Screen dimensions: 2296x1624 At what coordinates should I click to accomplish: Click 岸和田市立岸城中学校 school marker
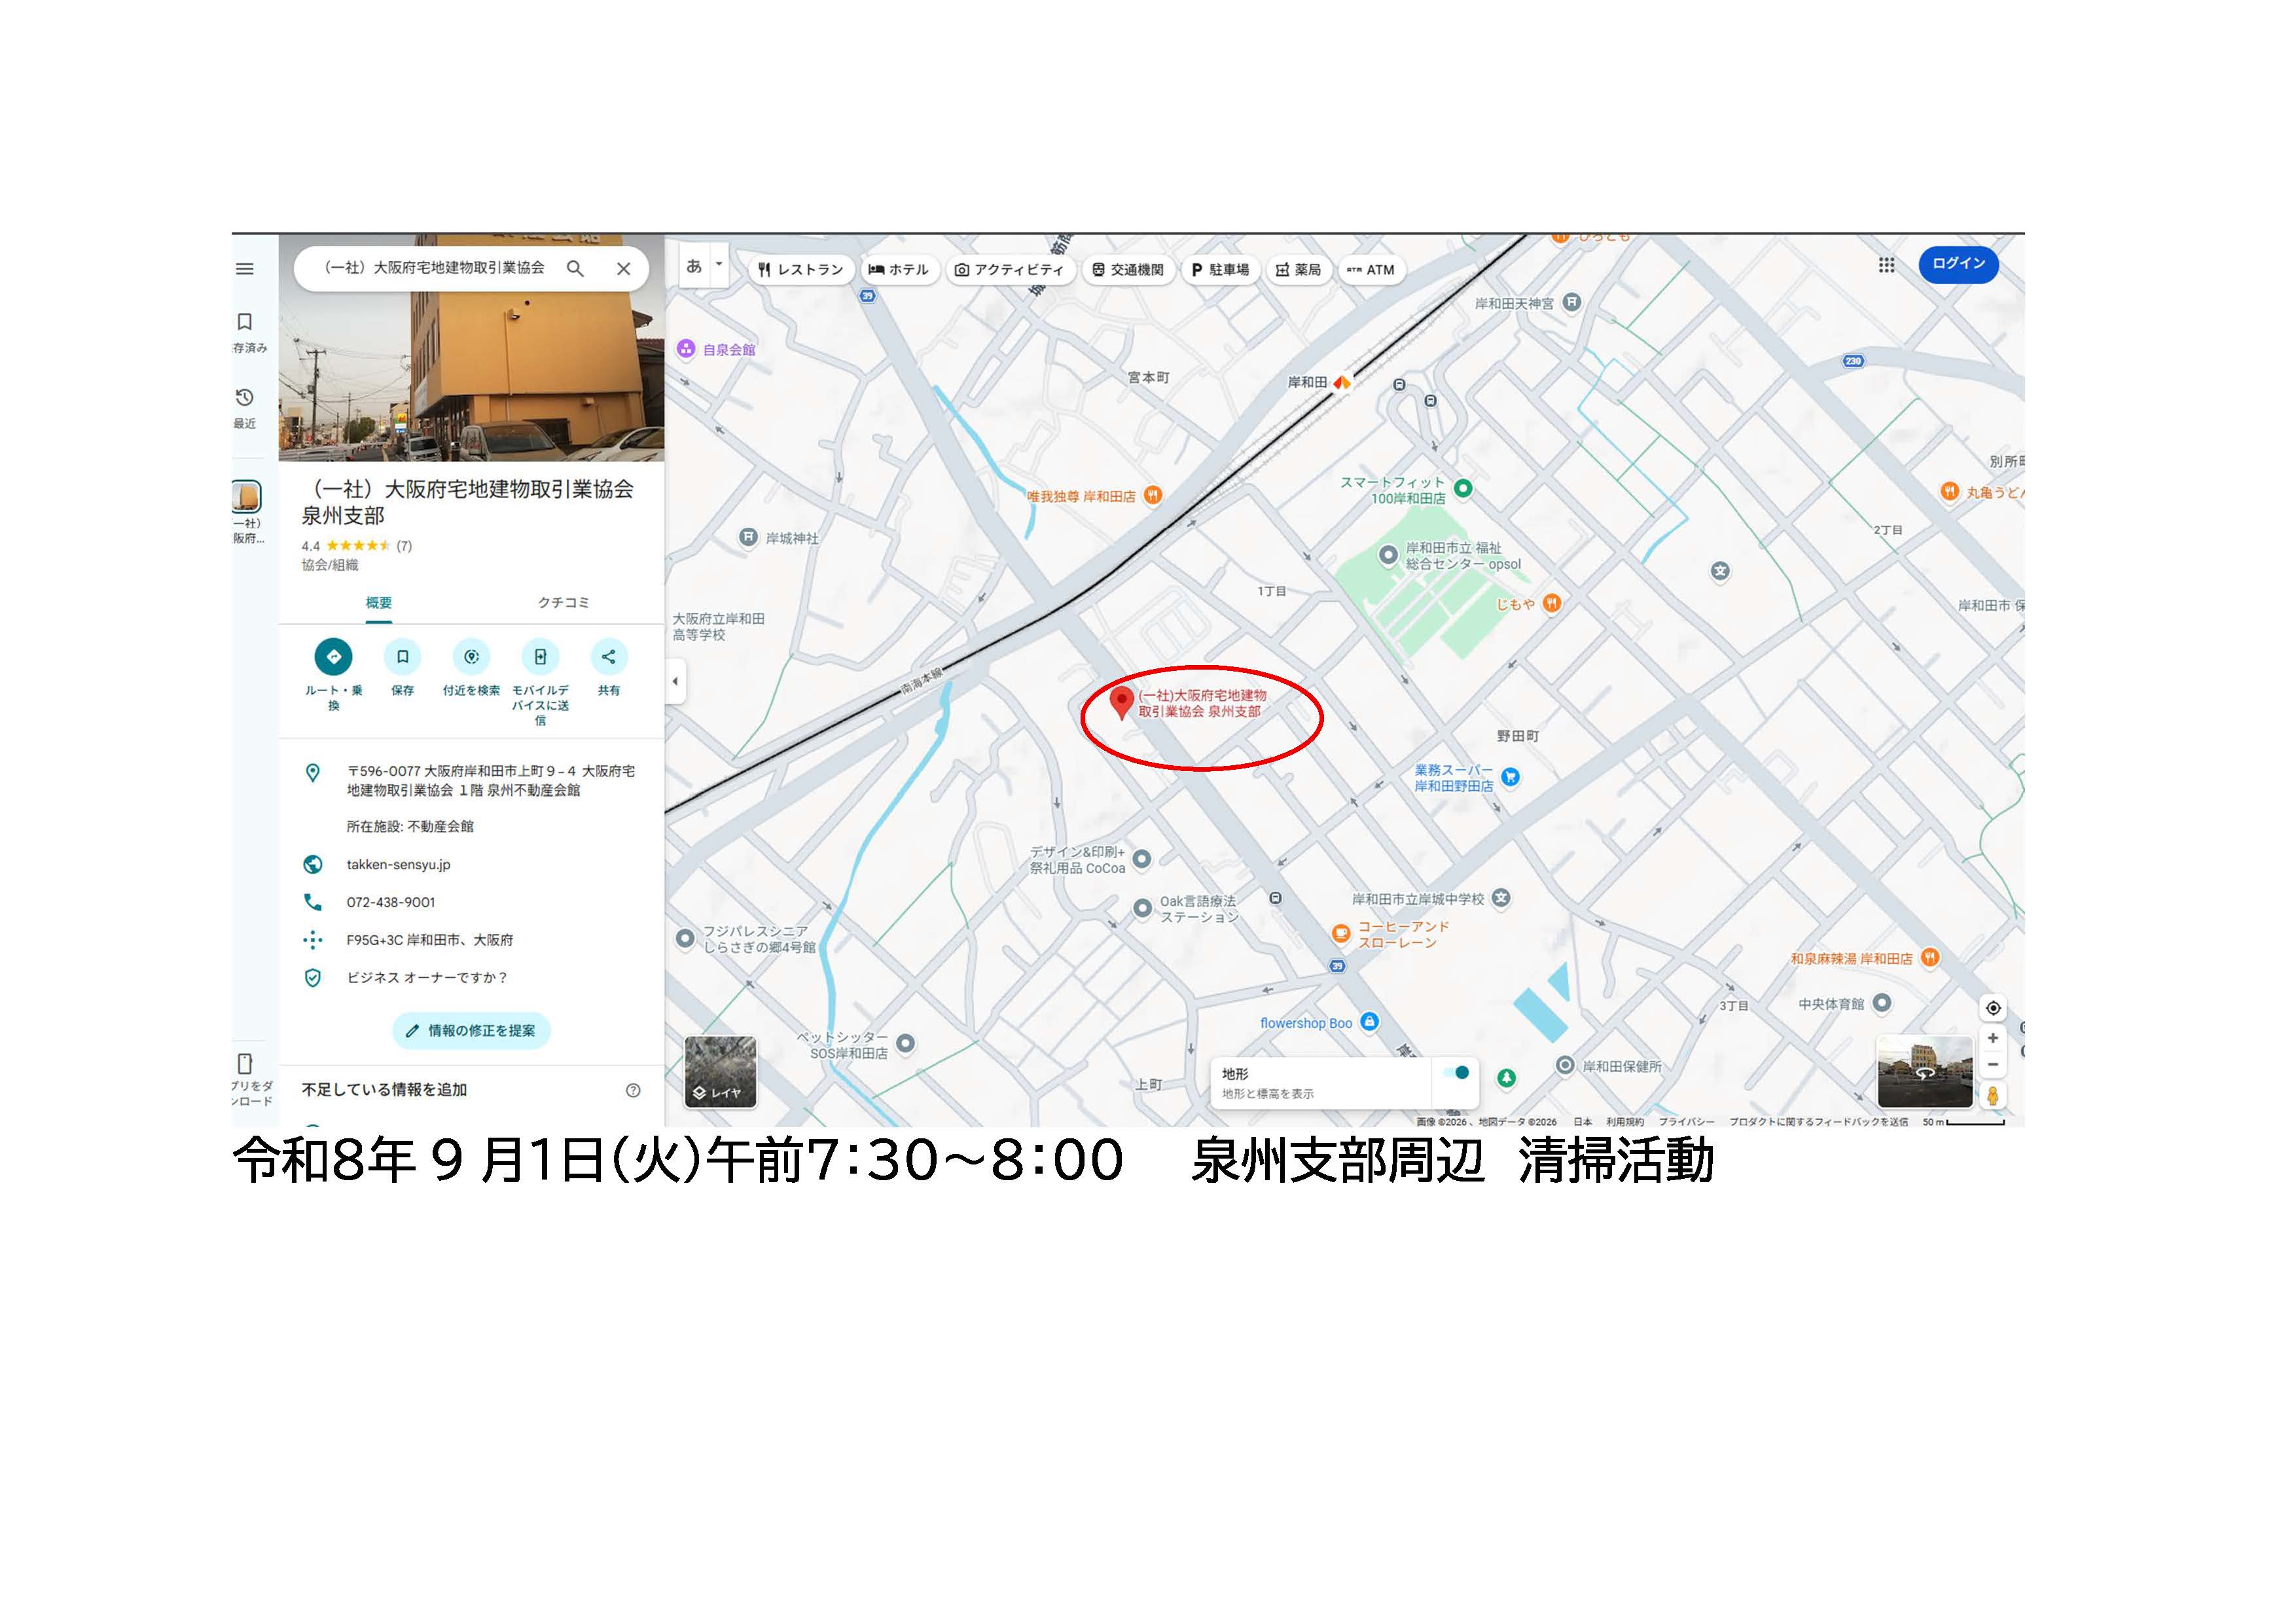click(1500, 898)
